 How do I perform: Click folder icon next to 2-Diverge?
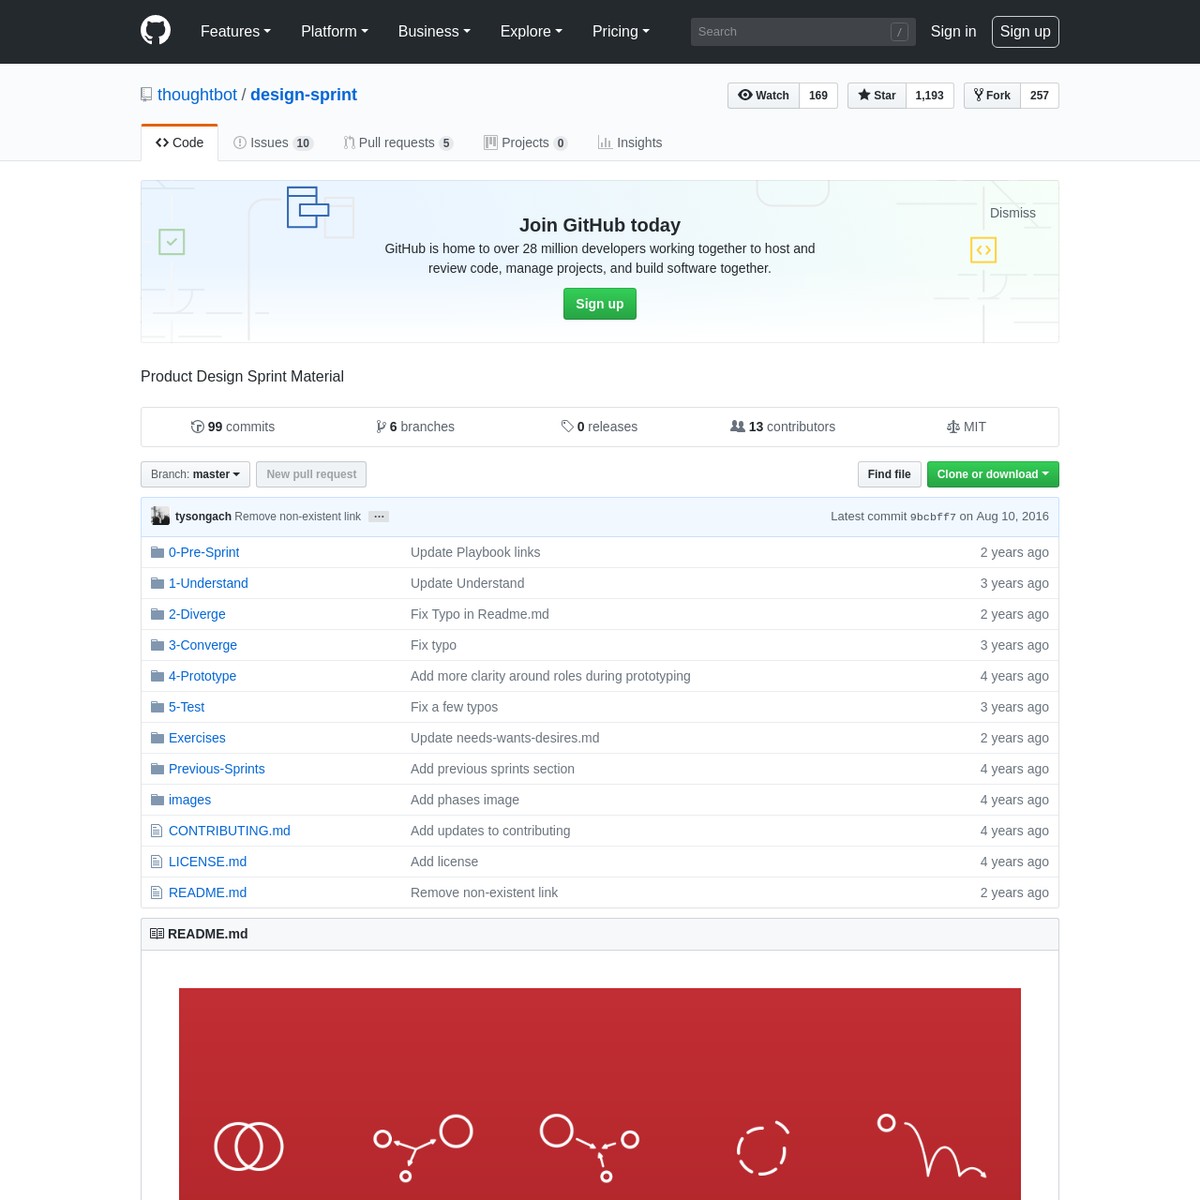(x=157, y=614)
